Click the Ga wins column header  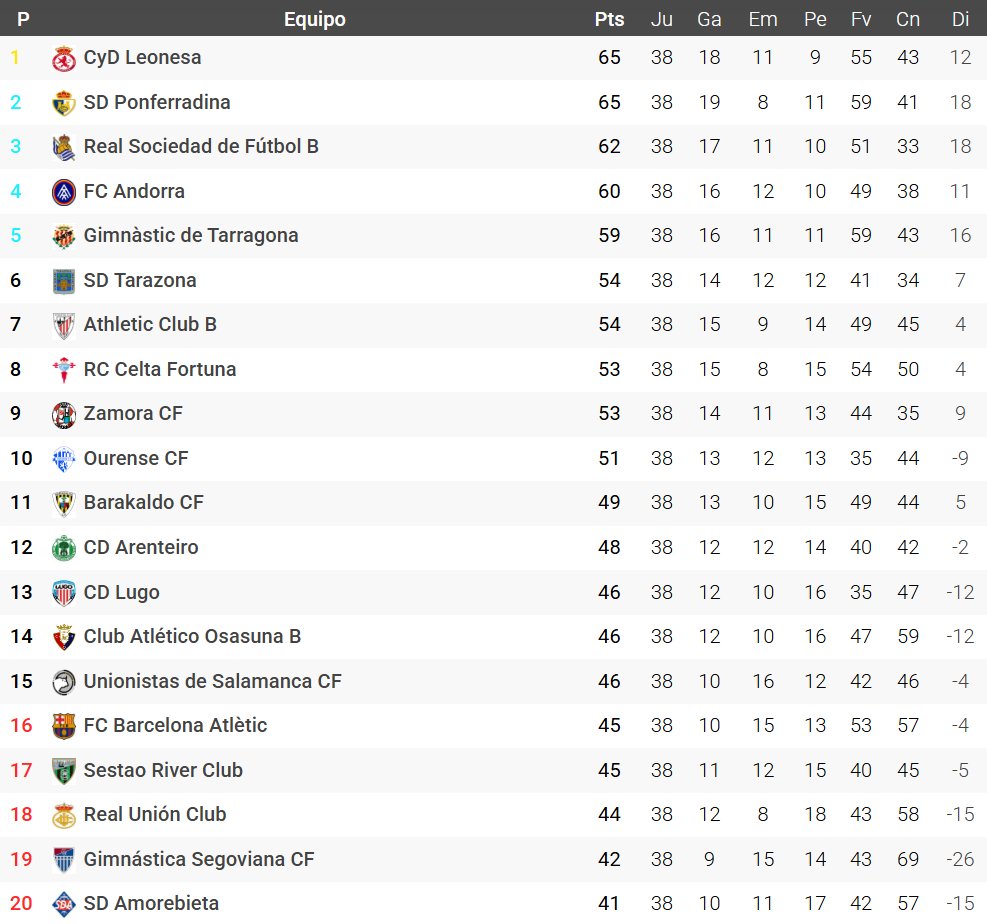(x=709, y=19)
